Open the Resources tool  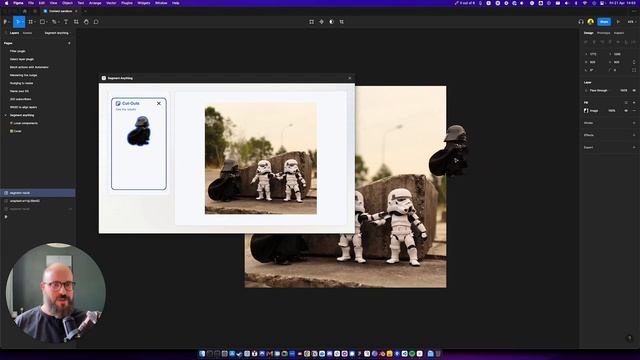[76, 22]
